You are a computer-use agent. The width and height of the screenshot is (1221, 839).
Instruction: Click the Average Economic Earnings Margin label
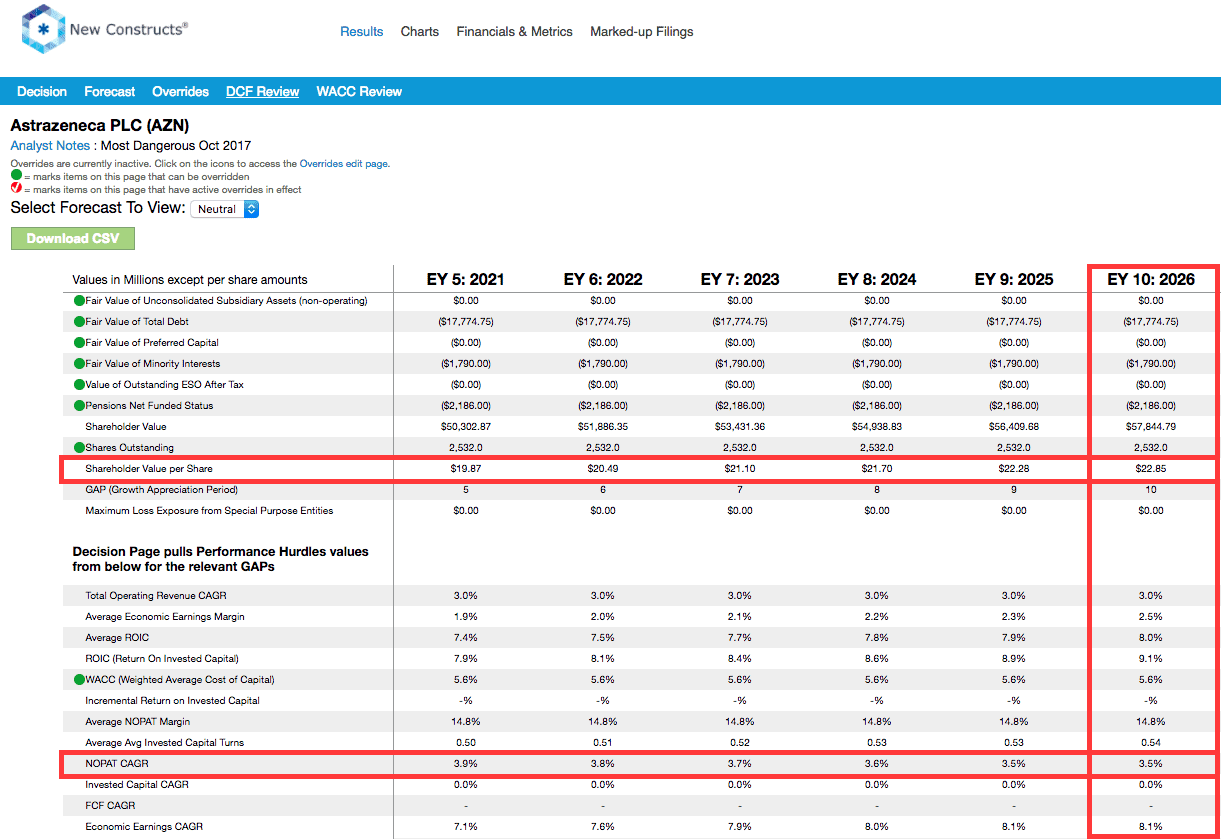(x=165, y=617)
